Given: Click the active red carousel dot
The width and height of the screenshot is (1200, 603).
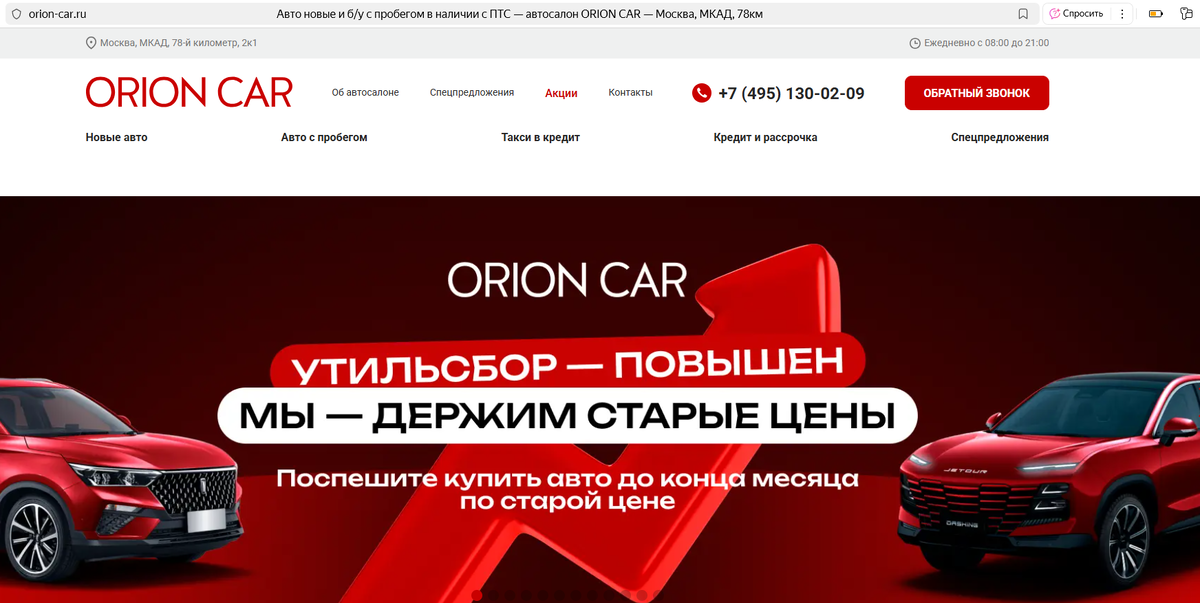Looking at the screenshot, I should (x=477, y=595).
